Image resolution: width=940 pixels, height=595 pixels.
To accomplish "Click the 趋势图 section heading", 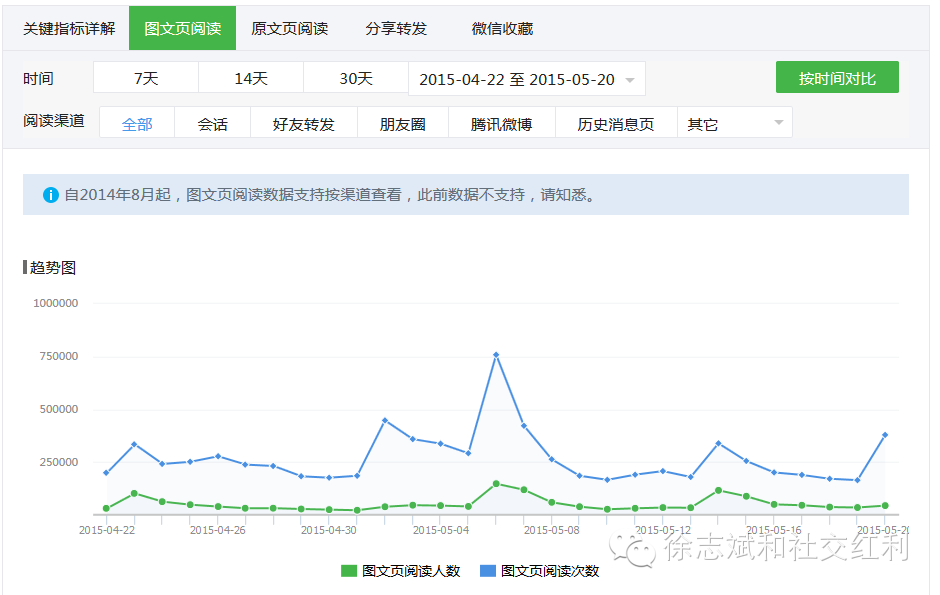I will (53, 268).
